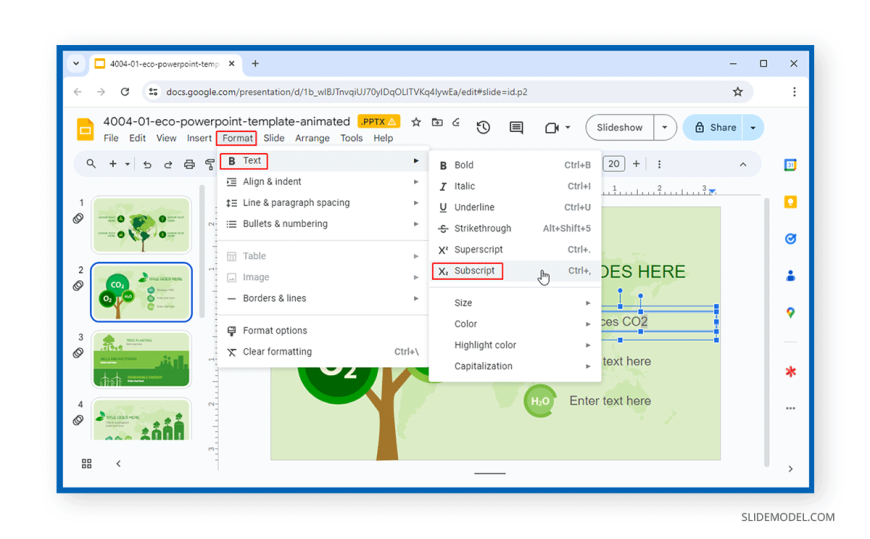
Task: Open the new slide layout dropdown
Action: 128,164
